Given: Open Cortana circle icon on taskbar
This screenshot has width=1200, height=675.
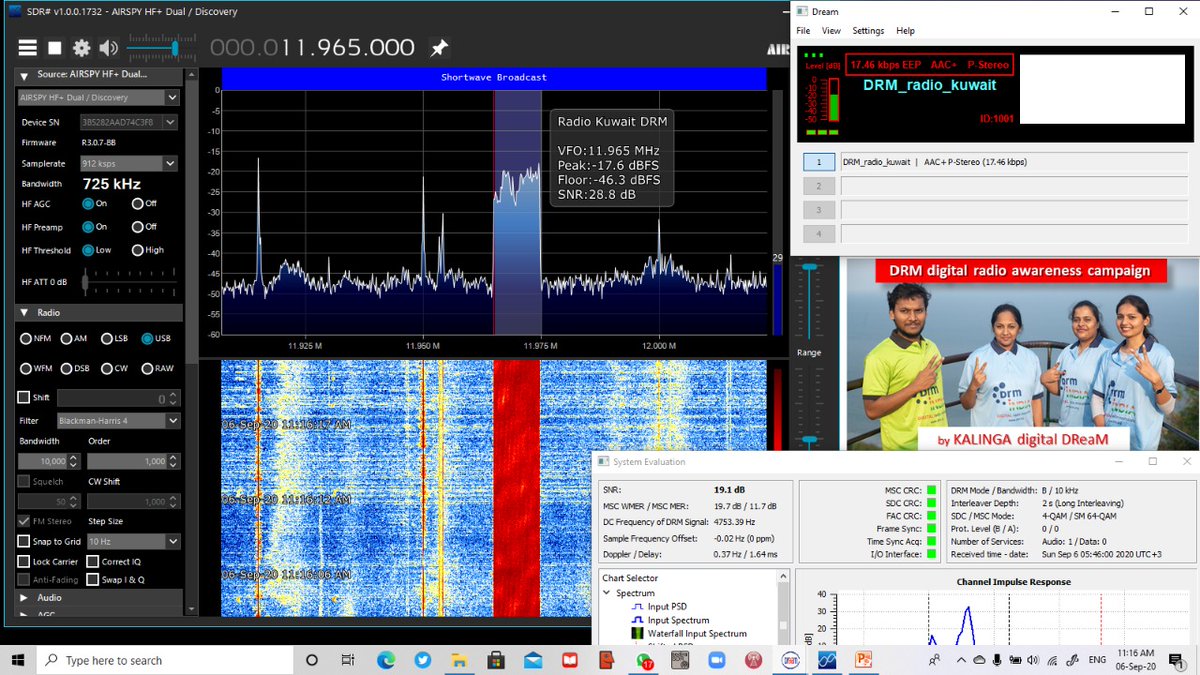Looking at the screenshot, I should tap(312, 660).
